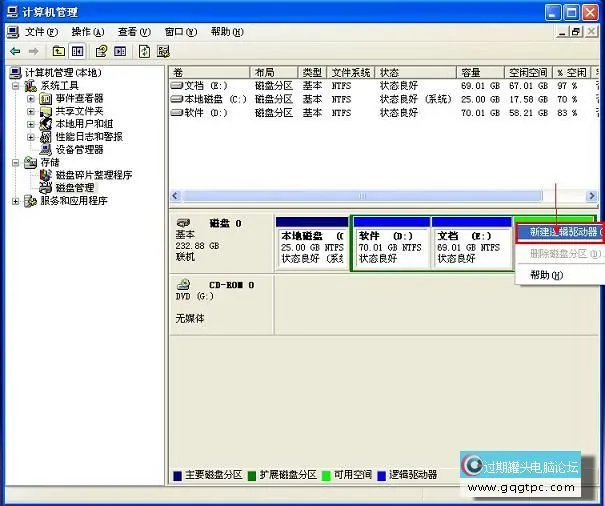
Task: Open the 帮助(H) menu in the menu bar
Action: pos(227,32)
